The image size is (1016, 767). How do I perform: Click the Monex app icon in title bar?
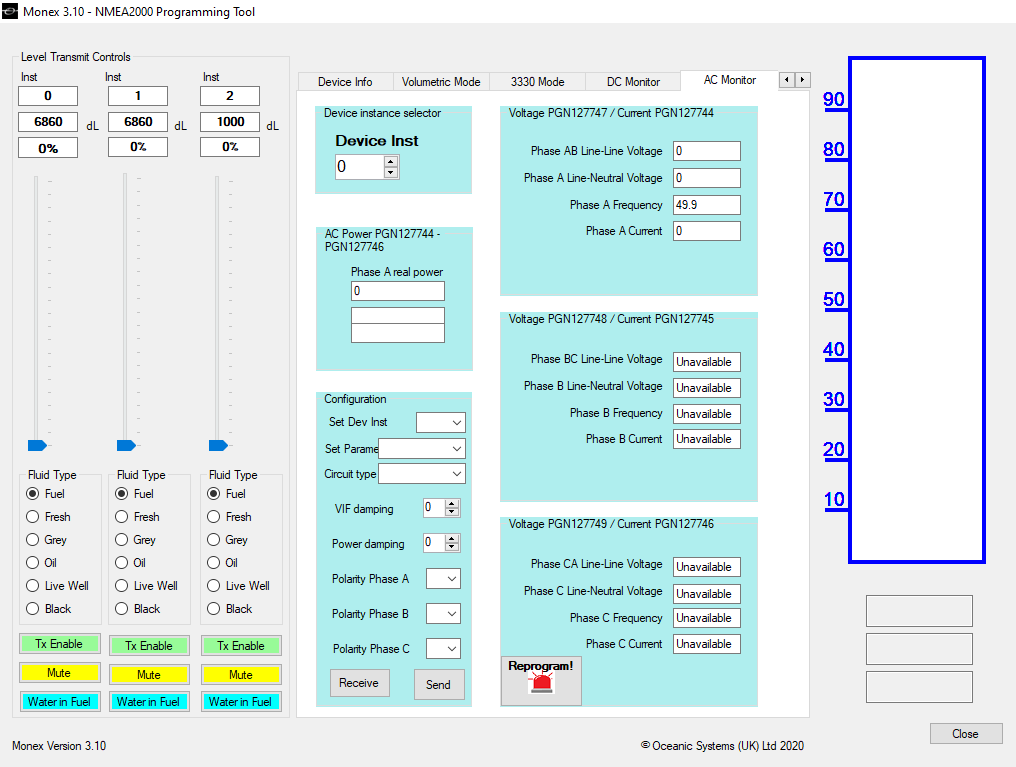point(10,11)
